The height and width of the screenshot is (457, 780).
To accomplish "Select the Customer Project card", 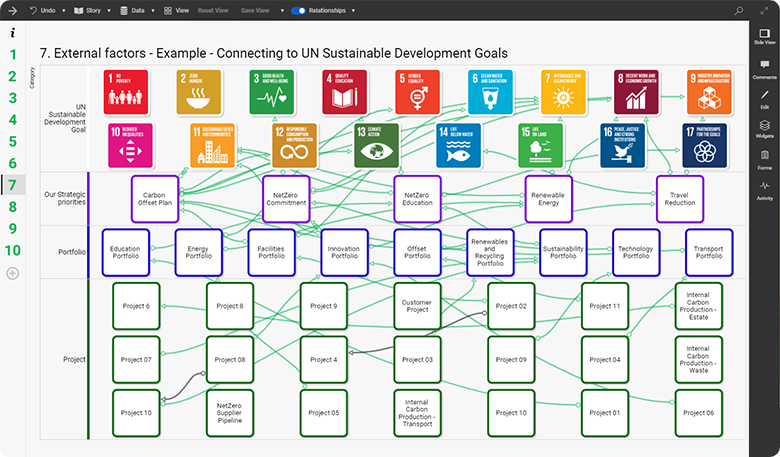I will point(417,306).
